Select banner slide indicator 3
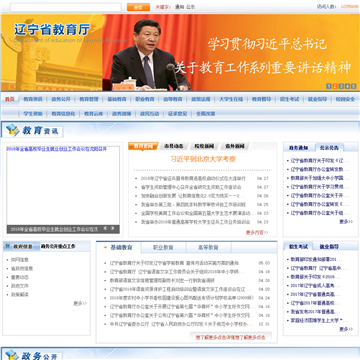Screen dimensions: 360x360 coord(341,86)
